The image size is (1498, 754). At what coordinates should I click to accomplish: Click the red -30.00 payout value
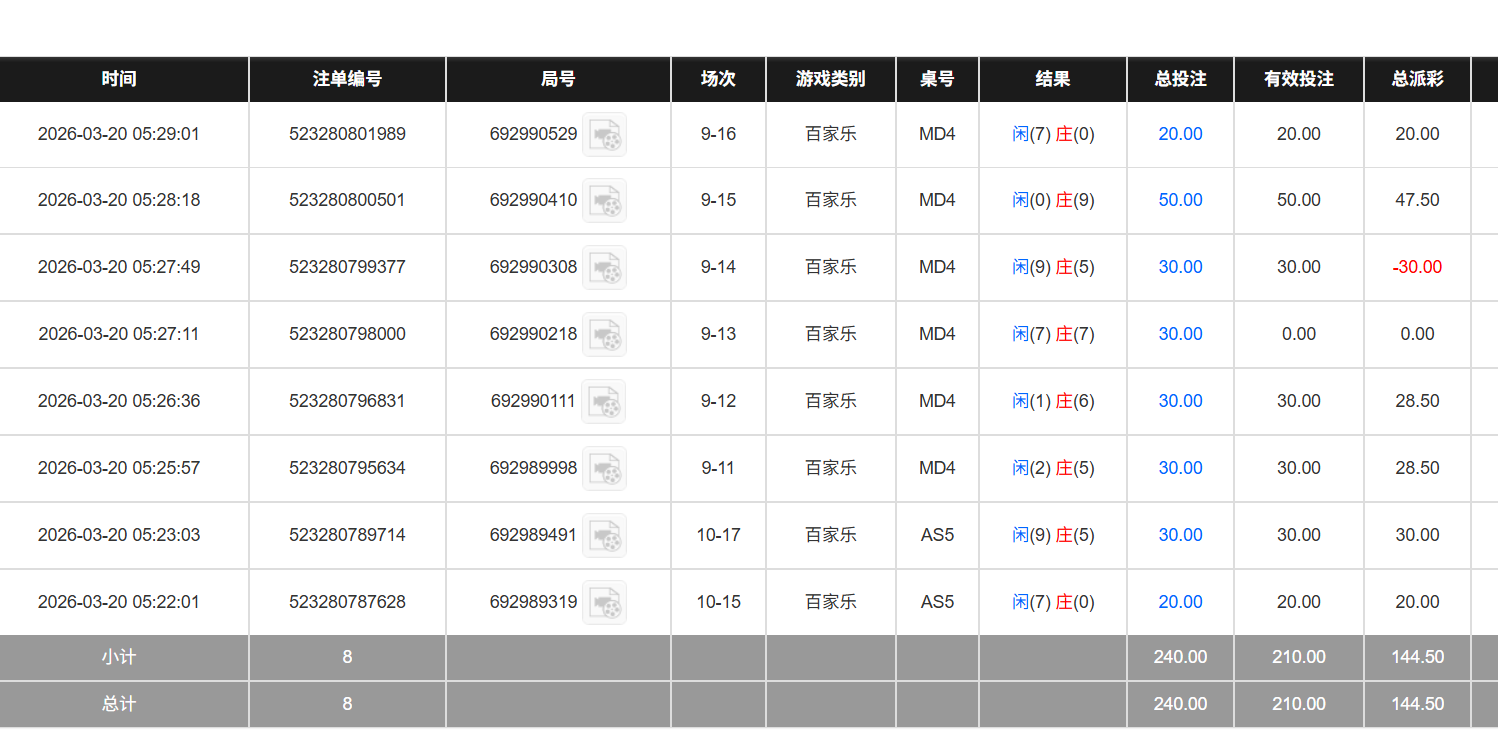click(x=1417, y=267)
